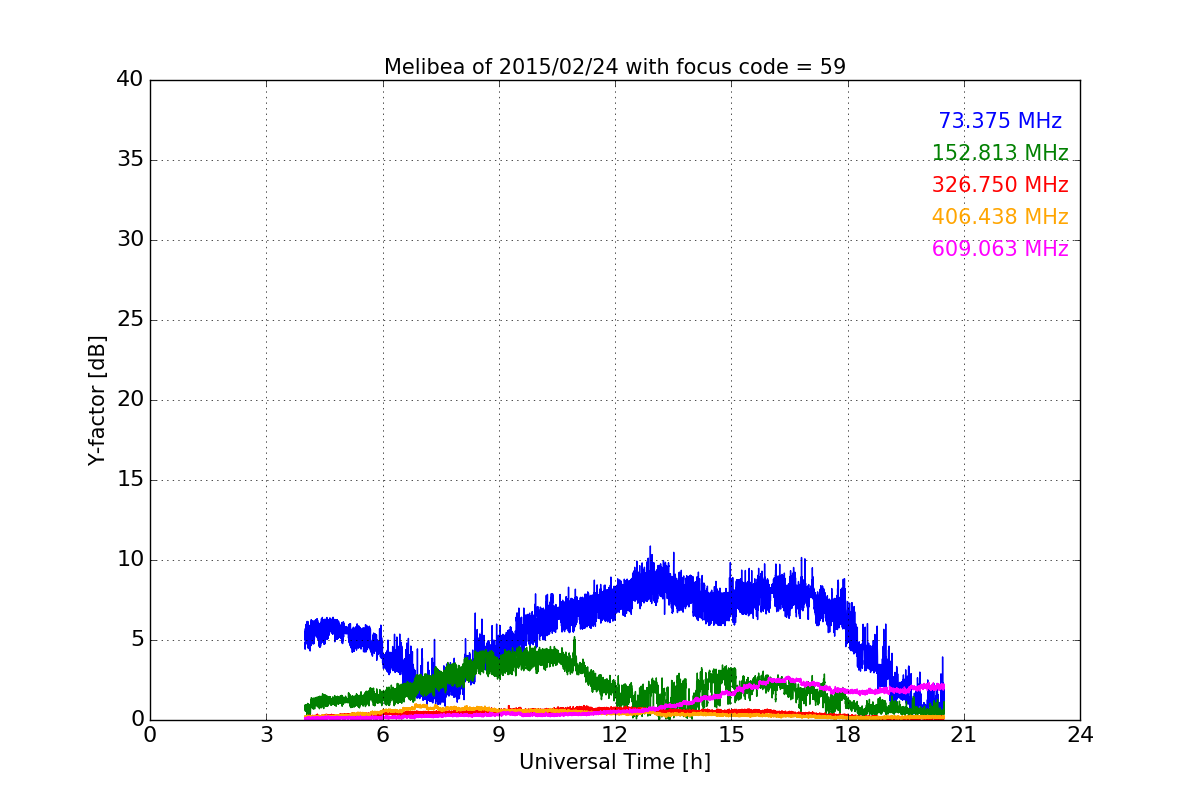Click the y-axis tick value 5
This screenshot has height=800, width=1200.
(x=136, y=640)
